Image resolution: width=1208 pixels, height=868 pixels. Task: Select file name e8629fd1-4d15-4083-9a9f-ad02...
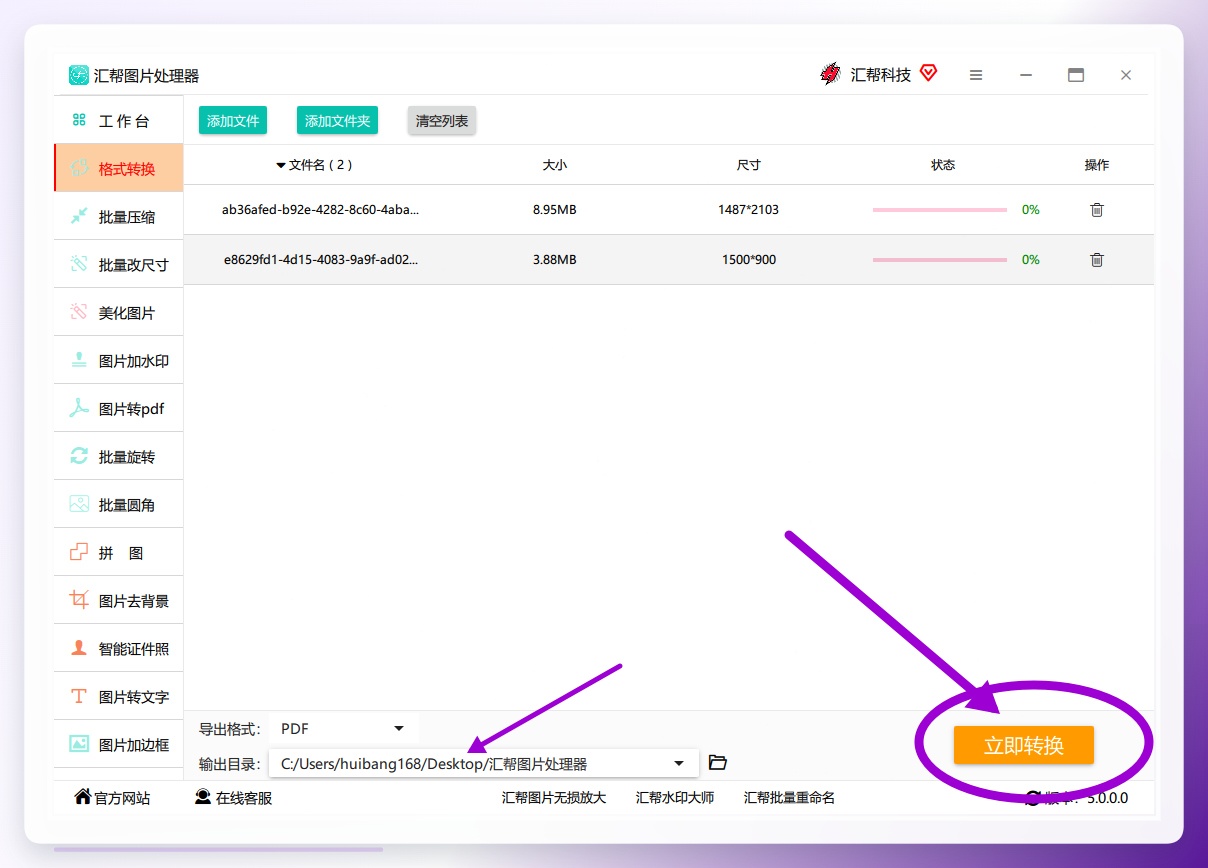click(x=321, y=260)
